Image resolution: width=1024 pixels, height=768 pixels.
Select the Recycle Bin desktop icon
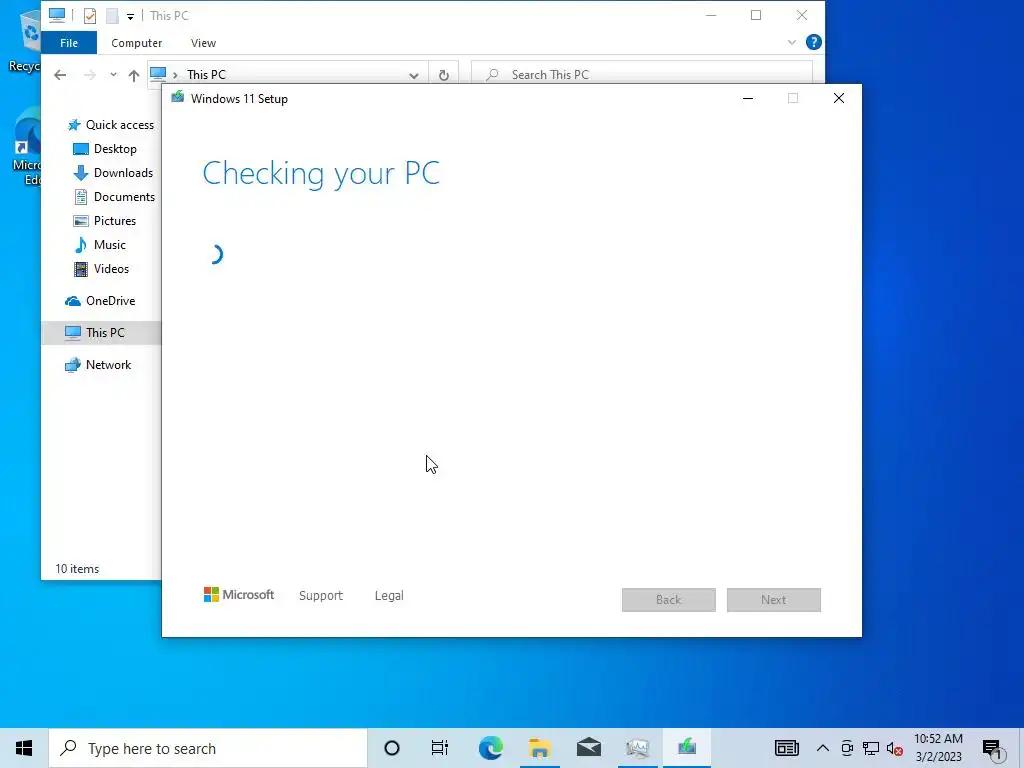25,39
